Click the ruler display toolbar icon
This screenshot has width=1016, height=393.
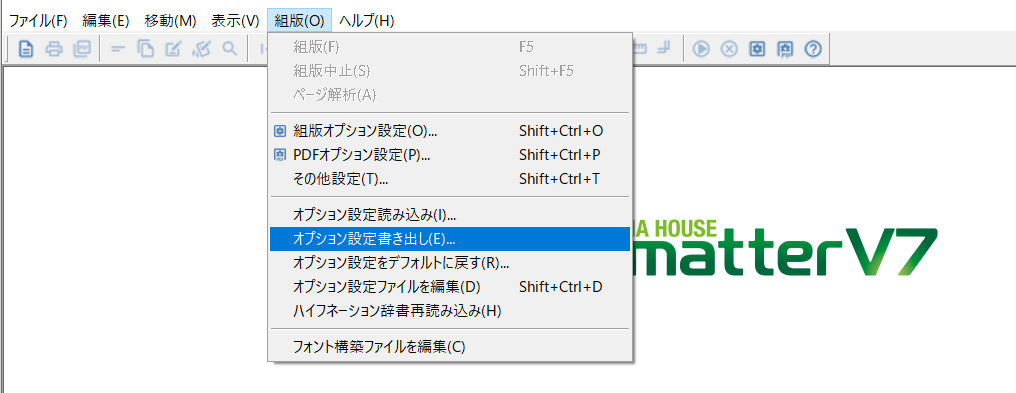point(640,49)
